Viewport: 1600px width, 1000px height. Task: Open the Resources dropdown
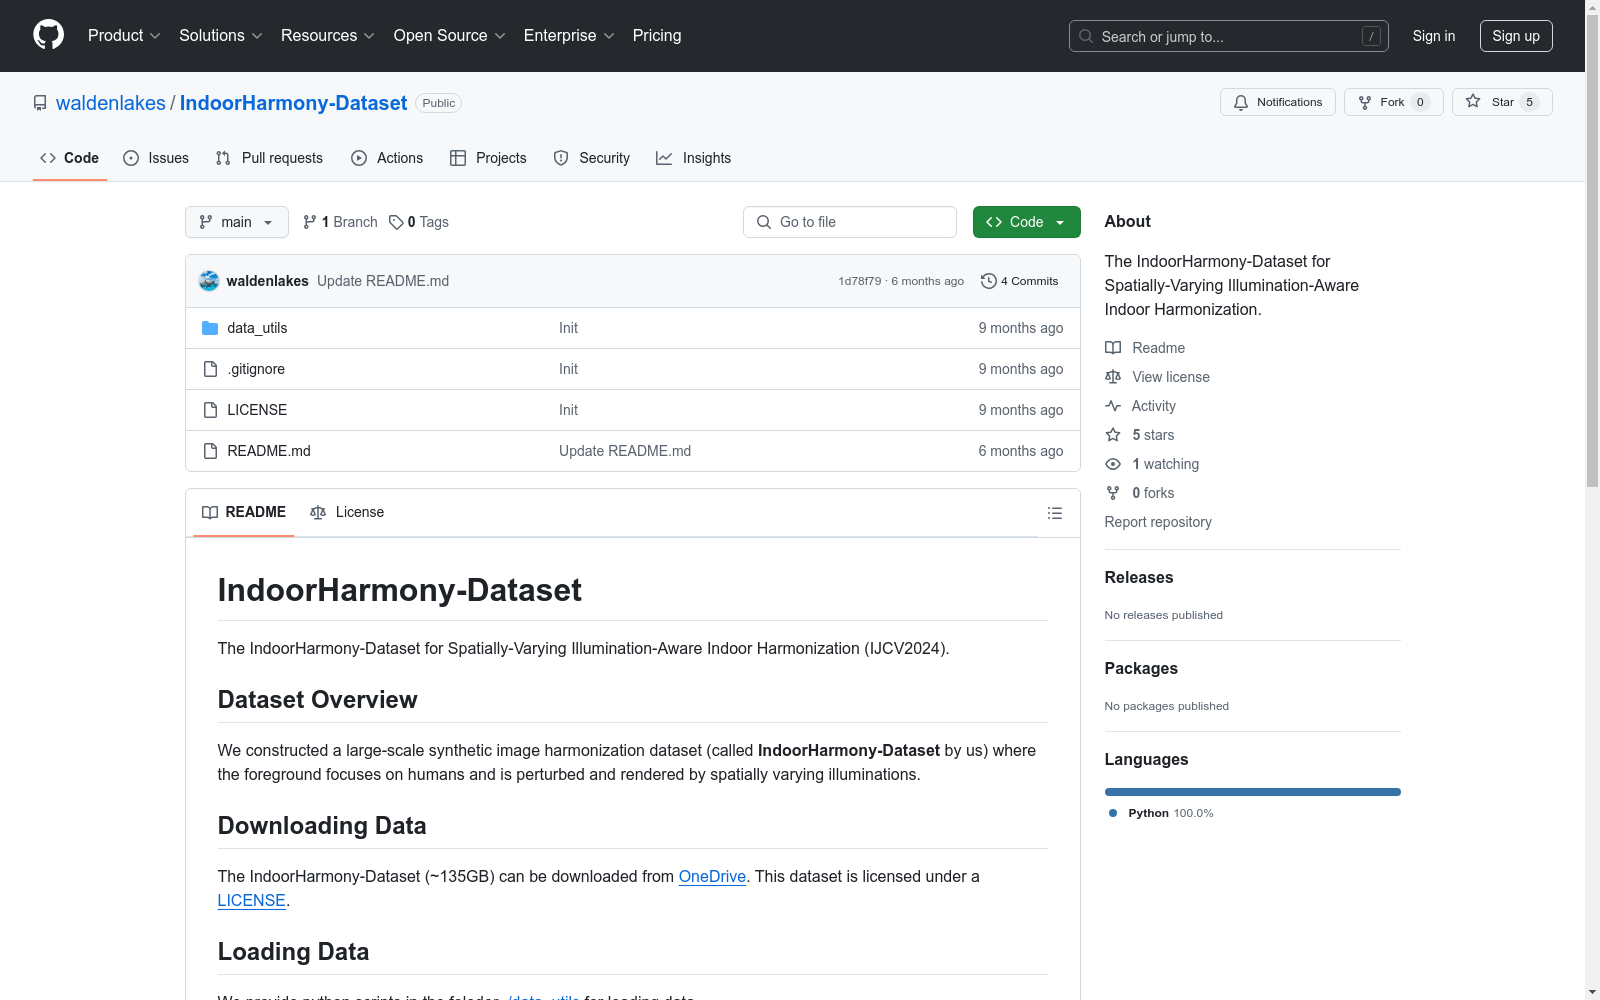pyautogui.click(x=328, y=35)
